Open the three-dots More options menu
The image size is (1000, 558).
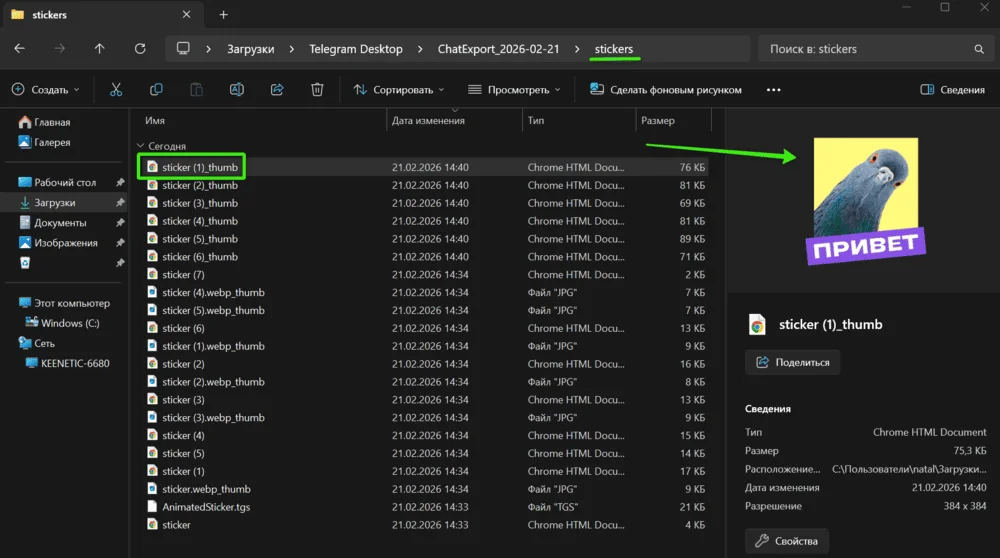773,90
